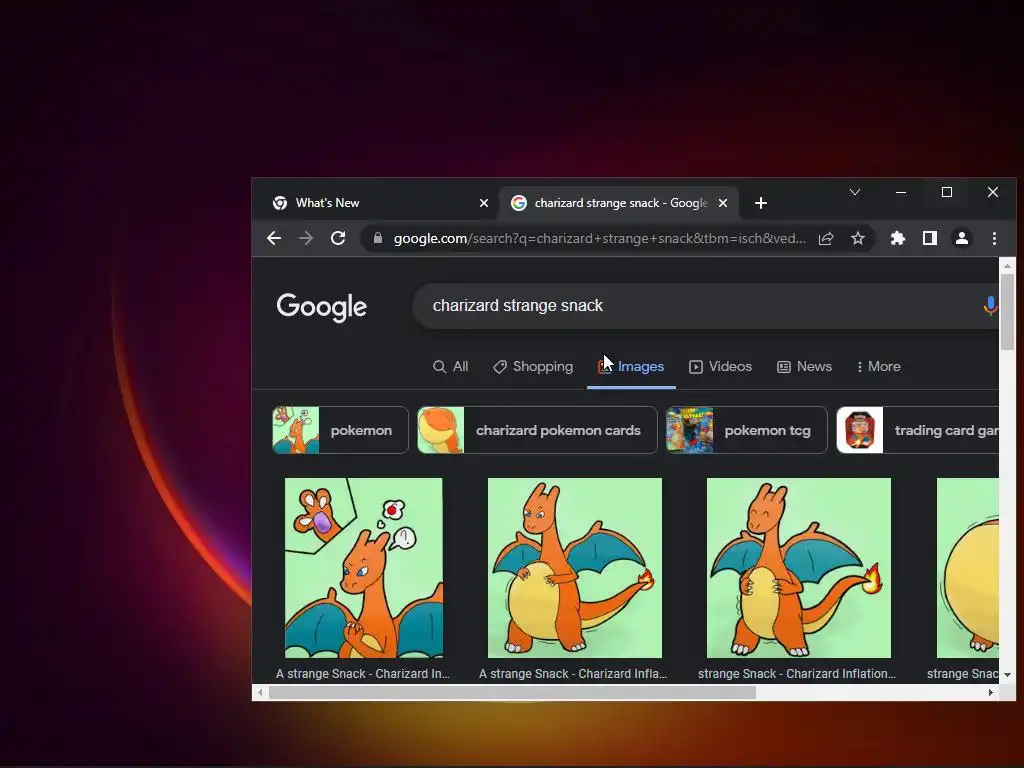Screen dimensions: 1024x768
Task: Start voice search with the microphone icon
Action: coord(990,306)
